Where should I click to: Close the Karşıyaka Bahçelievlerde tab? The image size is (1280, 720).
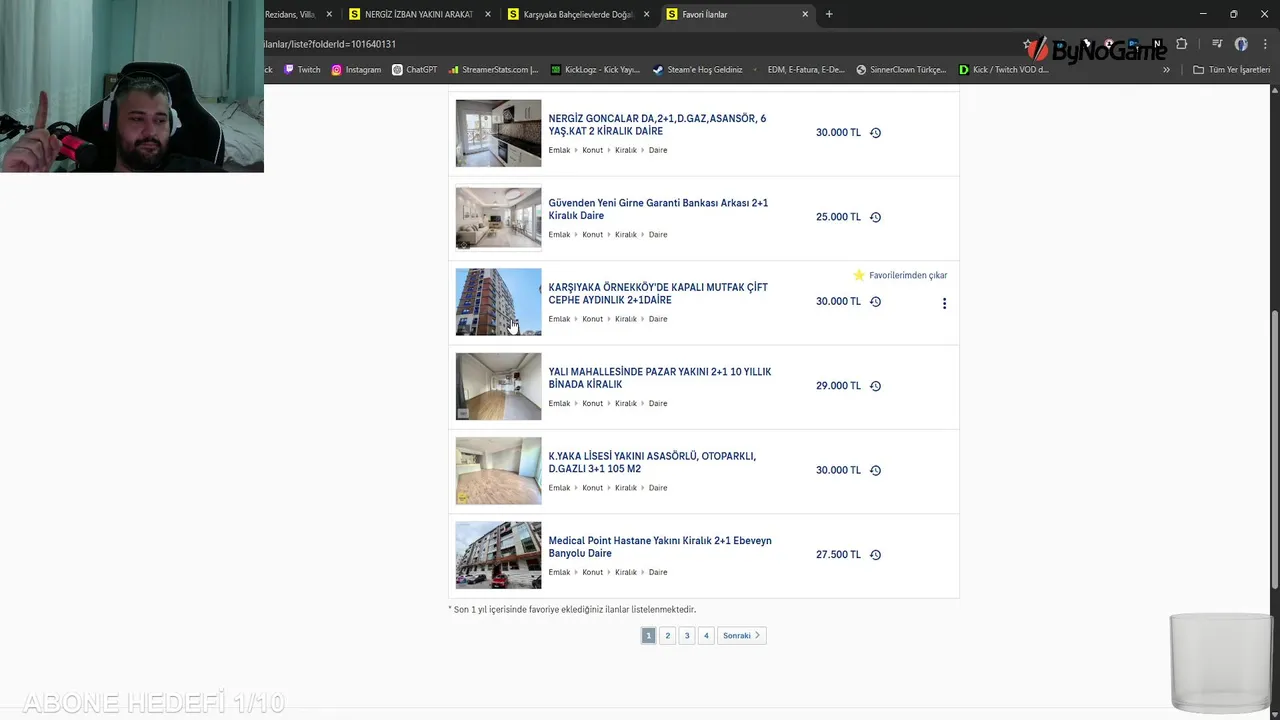pyautogui.click(x=646, y=14)
